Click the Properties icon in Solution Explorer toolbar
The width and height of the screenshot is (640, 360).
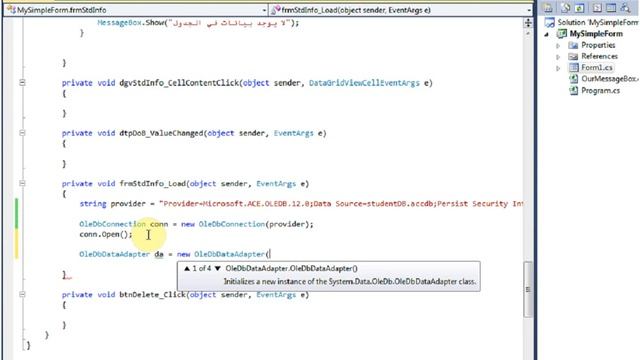coord(548,8)
